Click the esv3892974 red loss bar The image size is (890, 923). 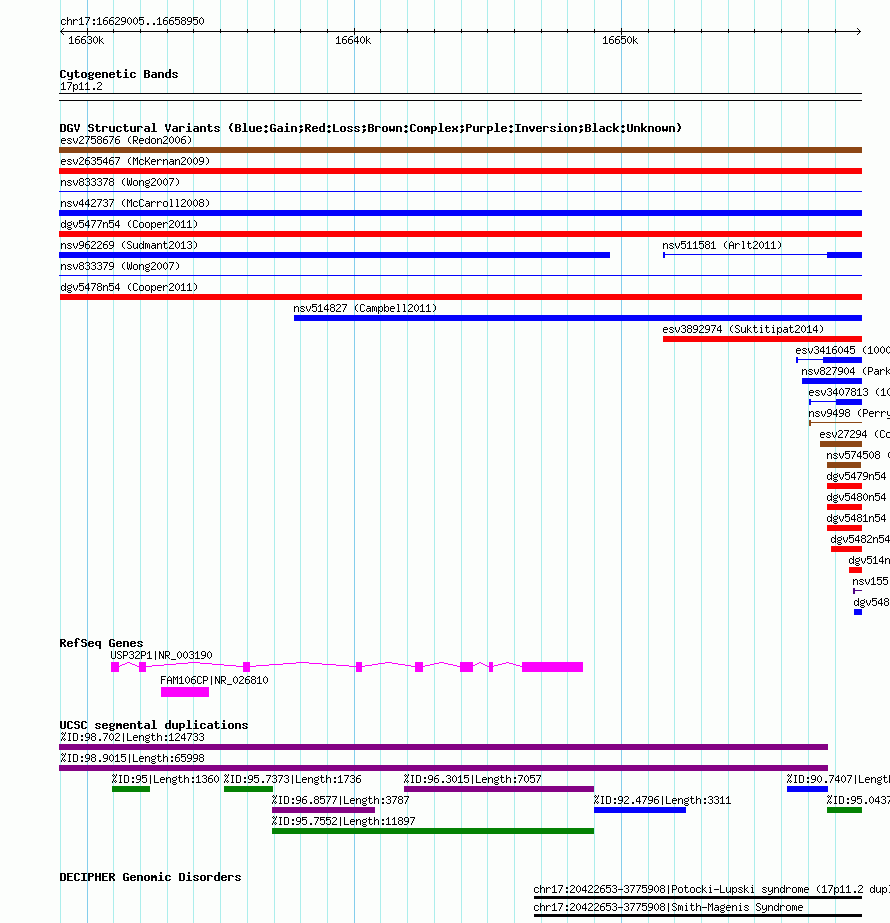(x=762, y=339)
